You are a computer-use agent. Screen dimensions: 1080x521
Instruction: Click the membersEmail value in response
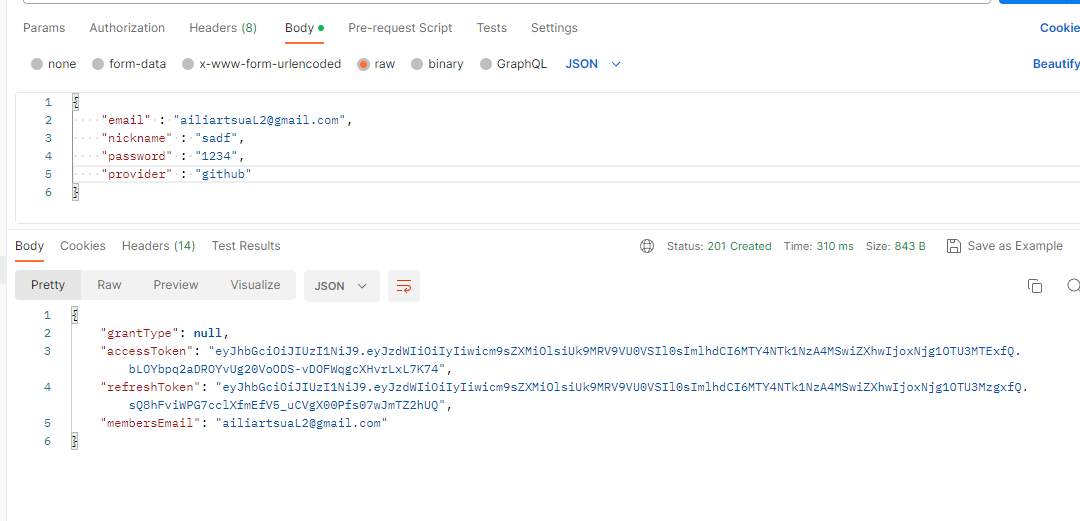tap(302, 423)
